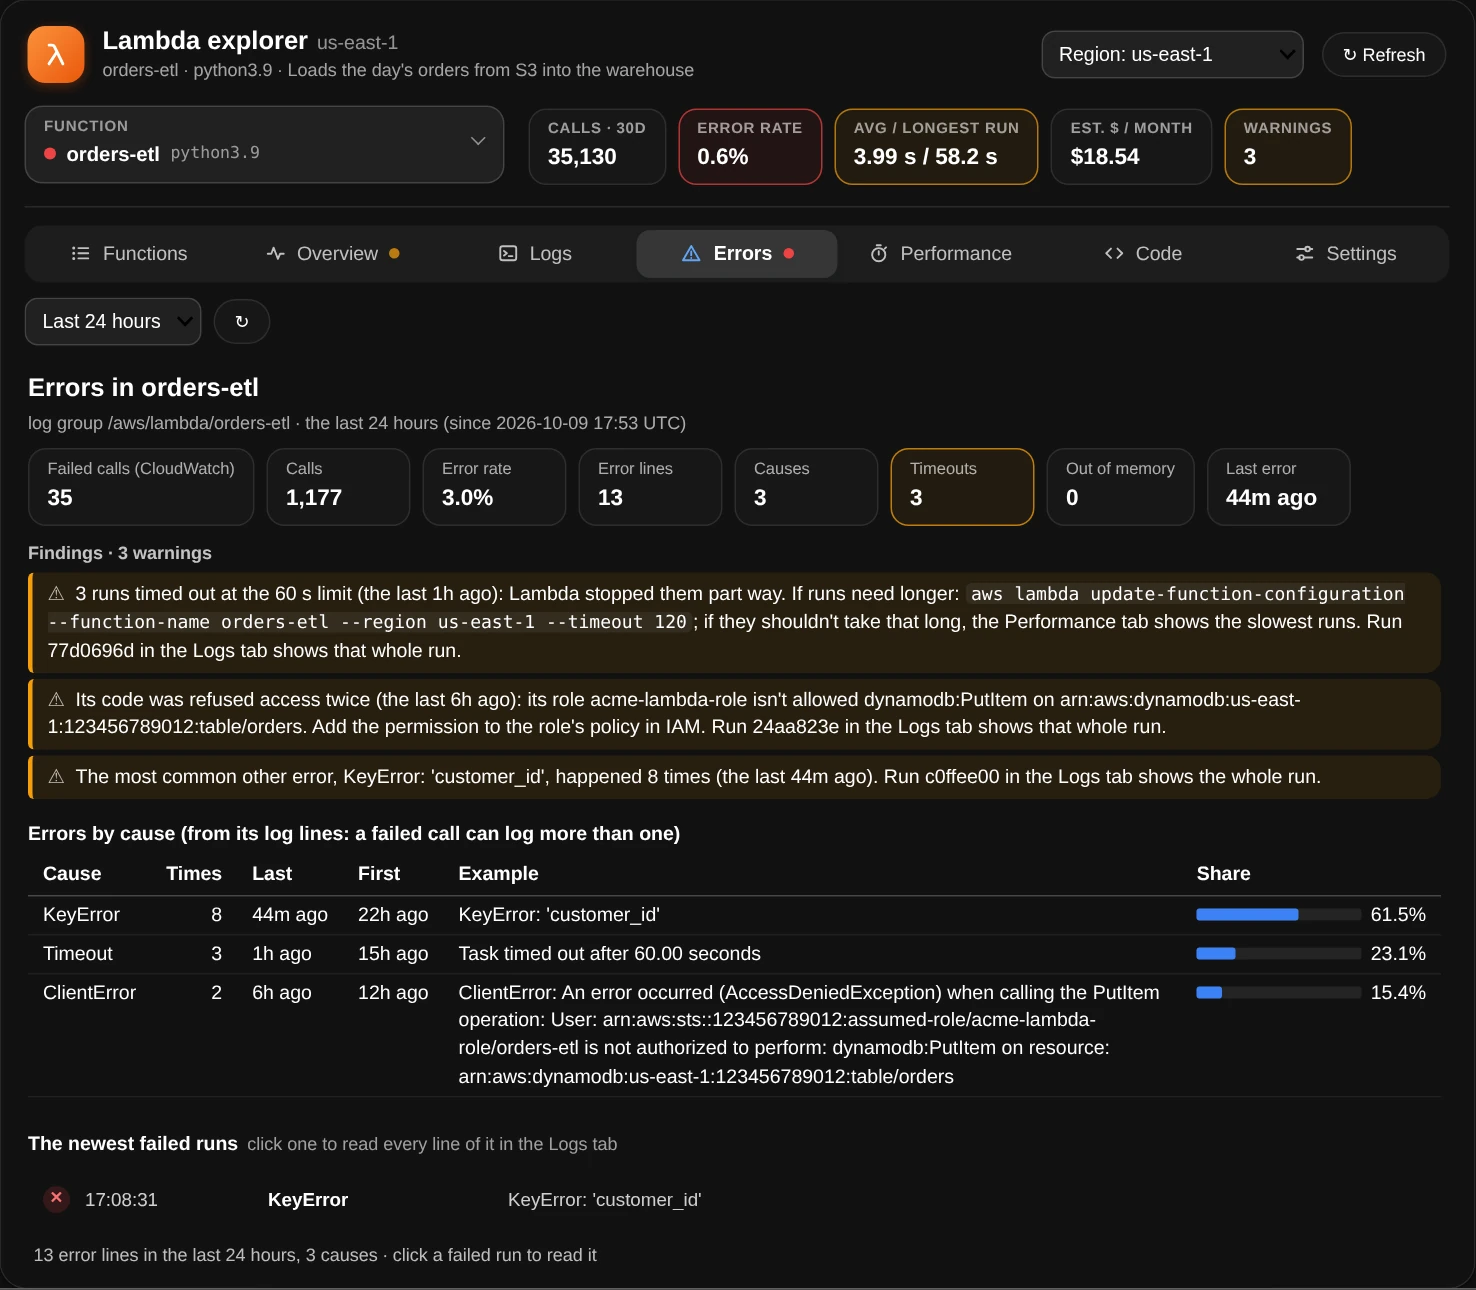
Task: Click the Share column header
Action: coord(1223,874)
